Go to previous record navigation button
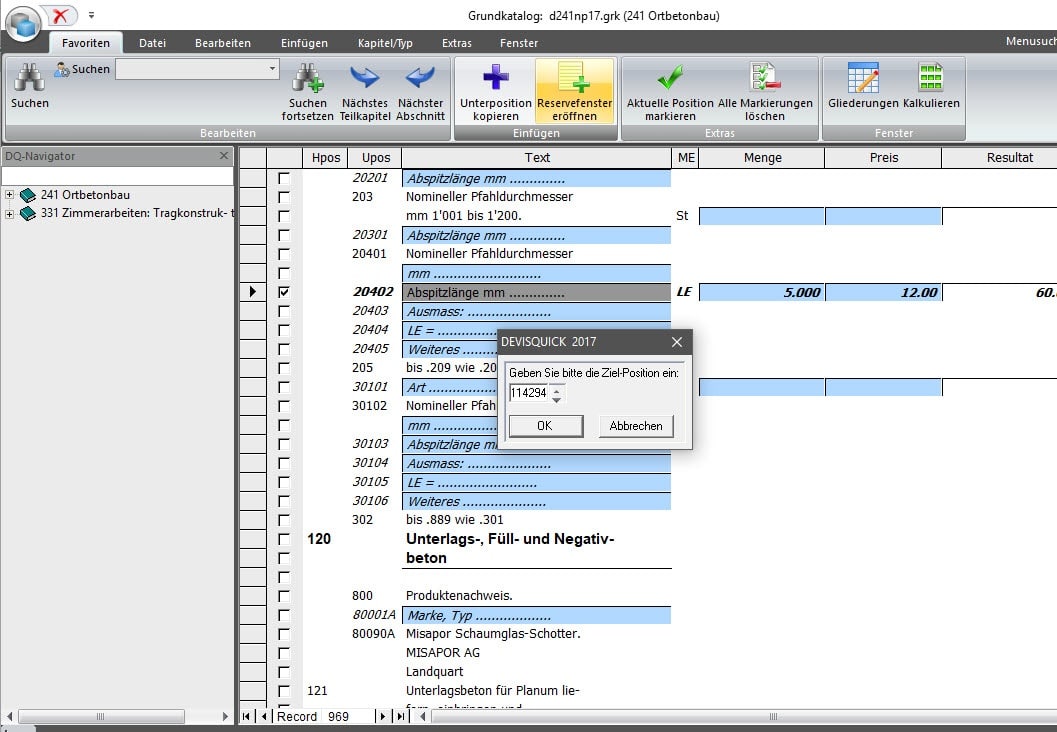The height and width of the screenshot is (732, 1057). click(264, 716)
